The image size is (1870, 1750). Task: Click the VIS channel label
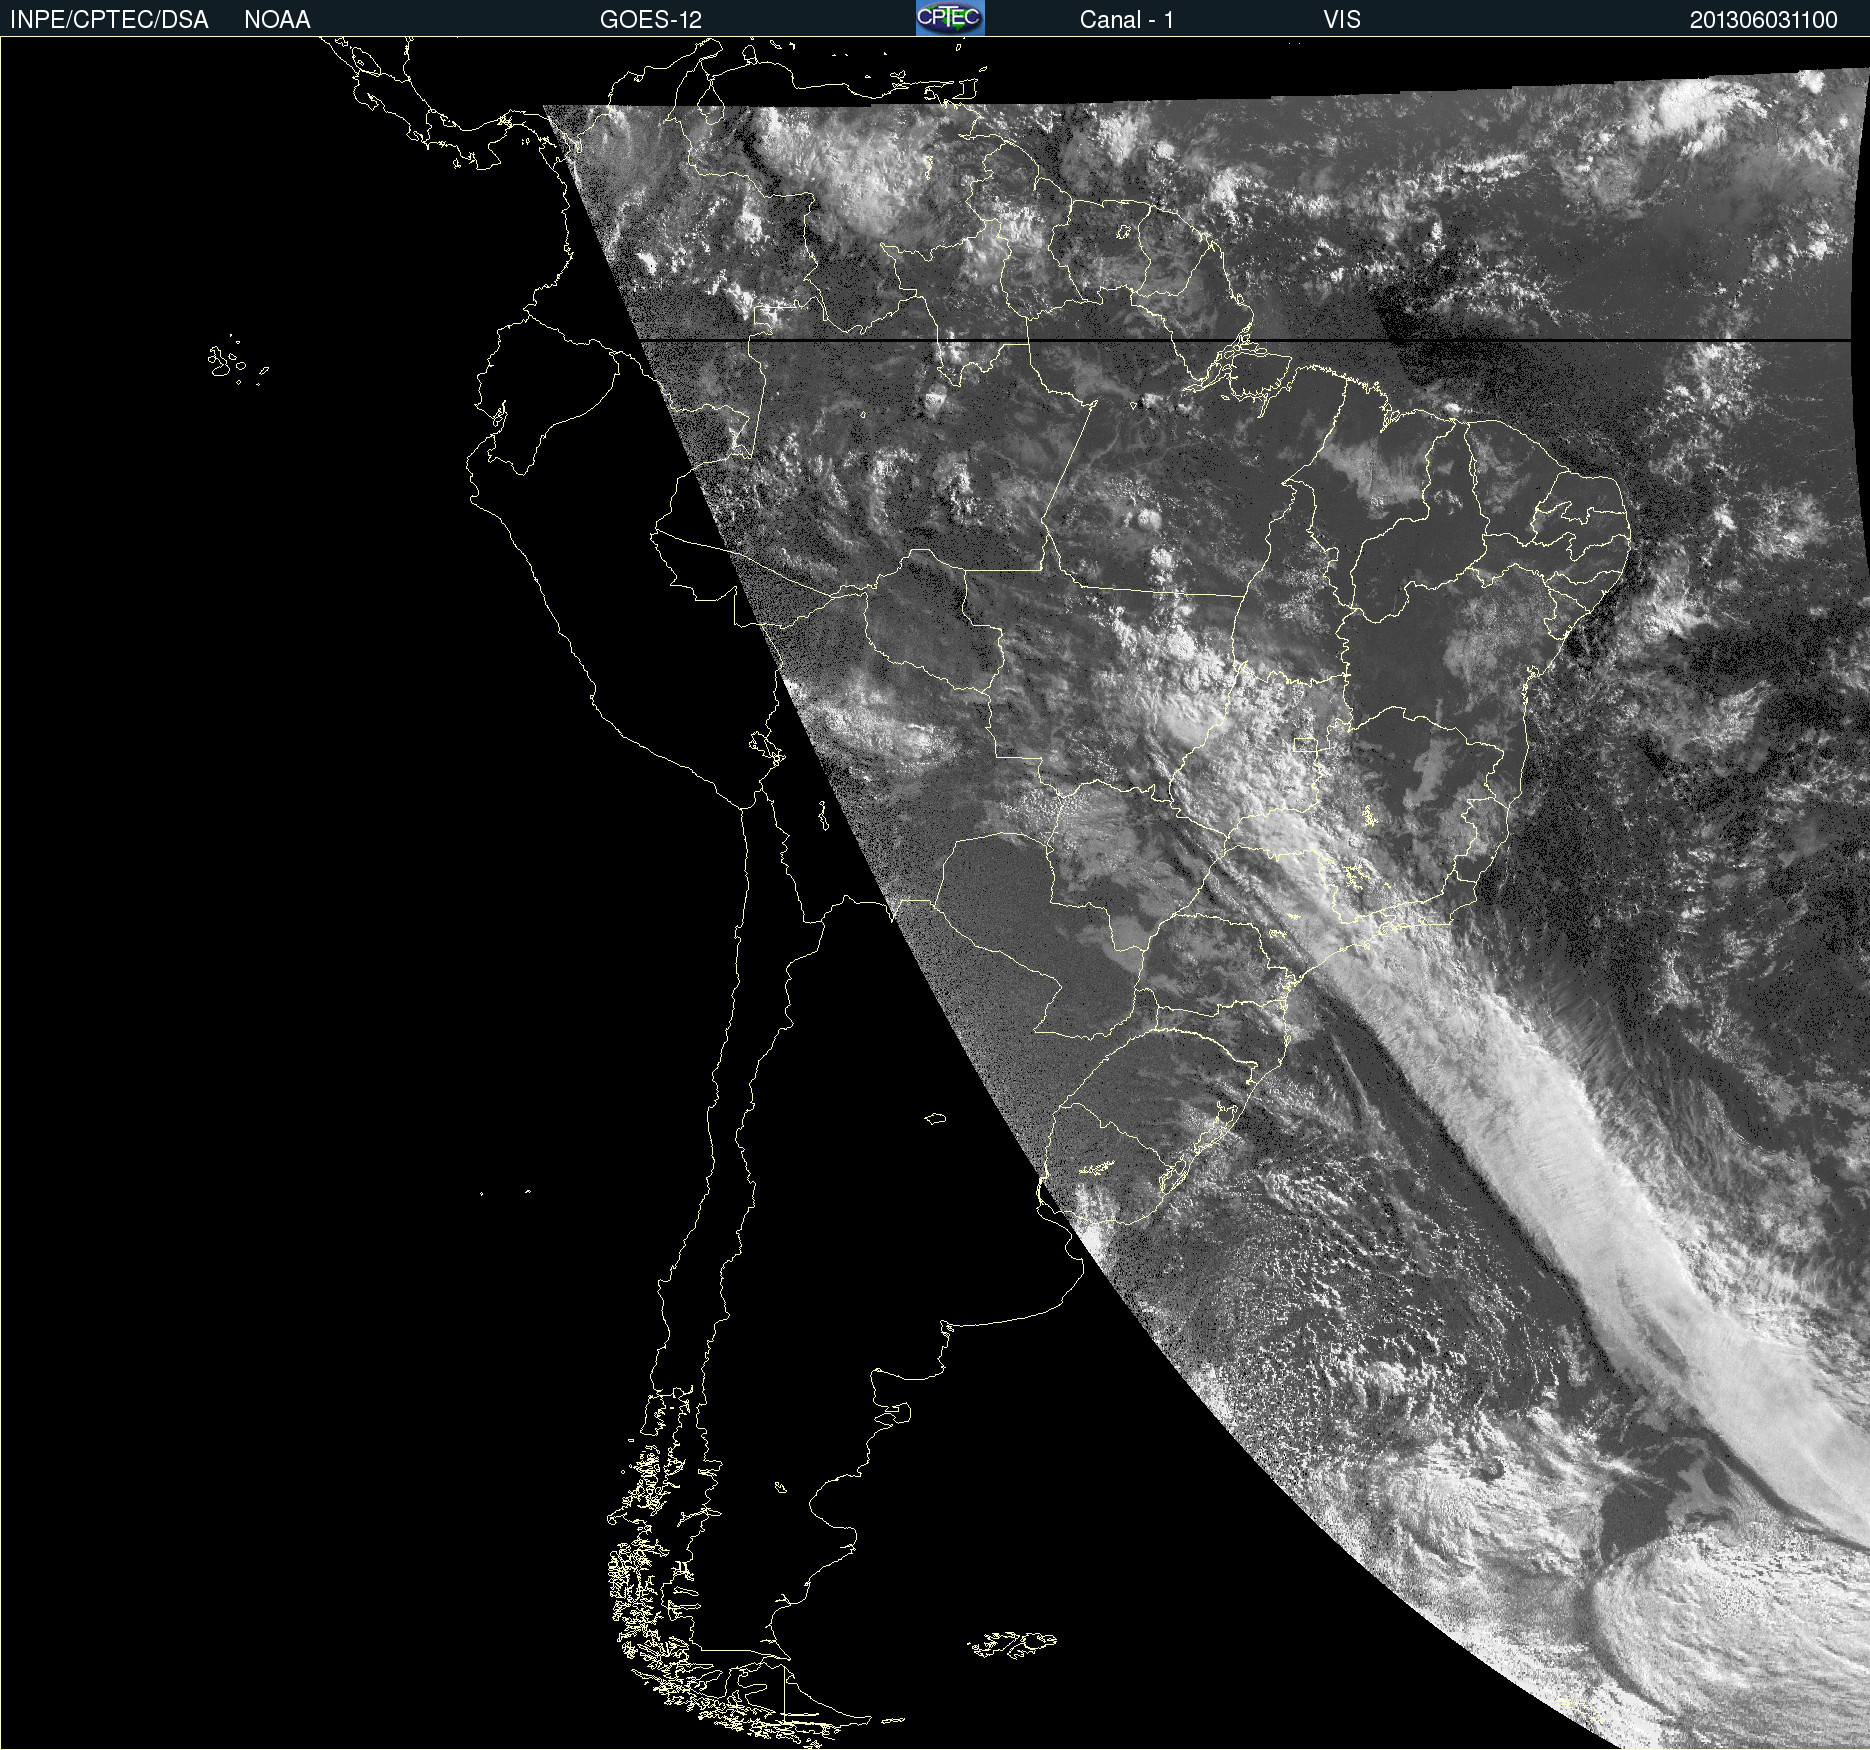tap(1342, 20)
